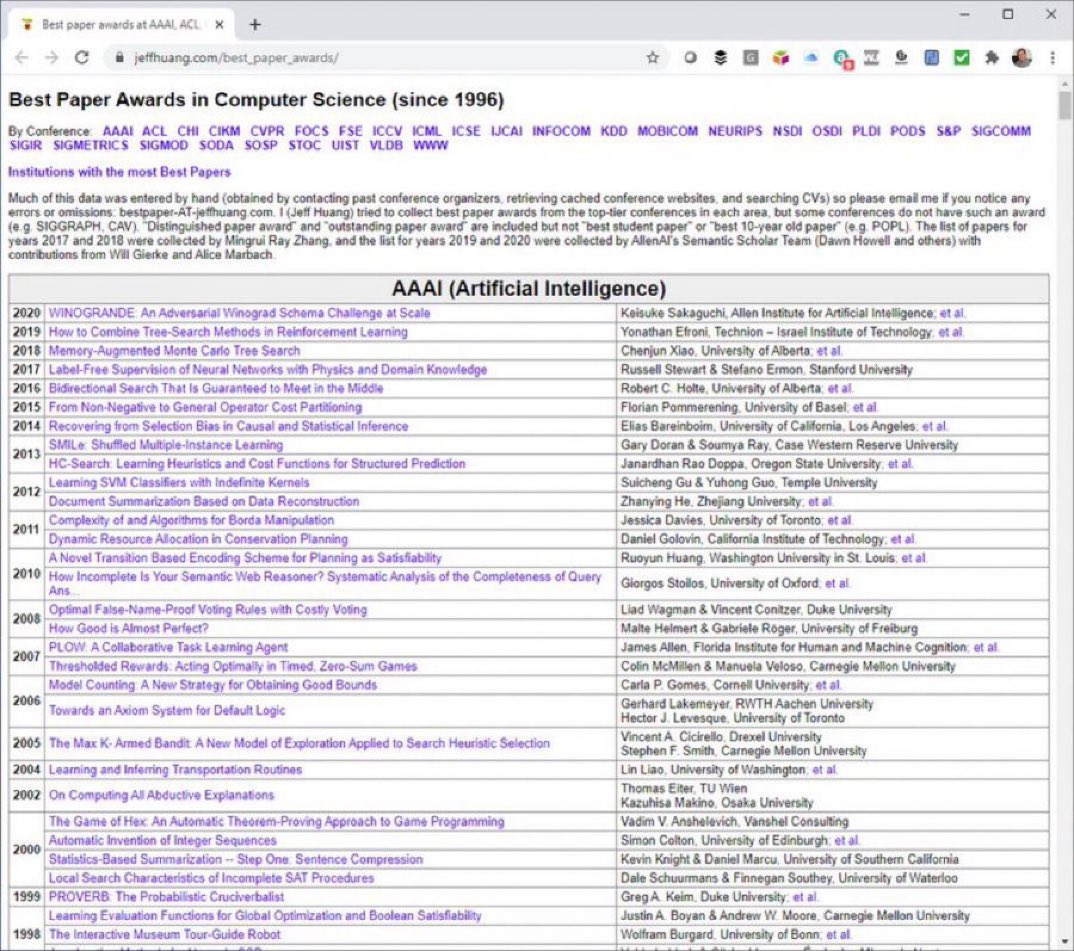The image size is (1074, 951).
Task: Jump to the SIGMOD conference section
Action: (163, 145)
